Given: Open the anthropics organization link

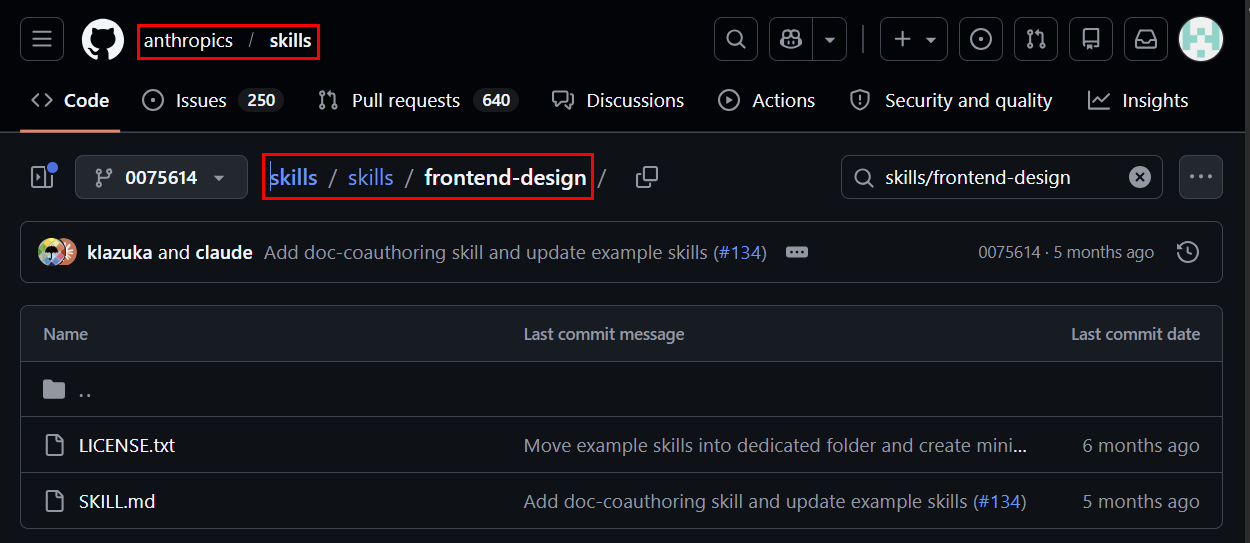Looking at the screenshot, I should coord(188,41).
